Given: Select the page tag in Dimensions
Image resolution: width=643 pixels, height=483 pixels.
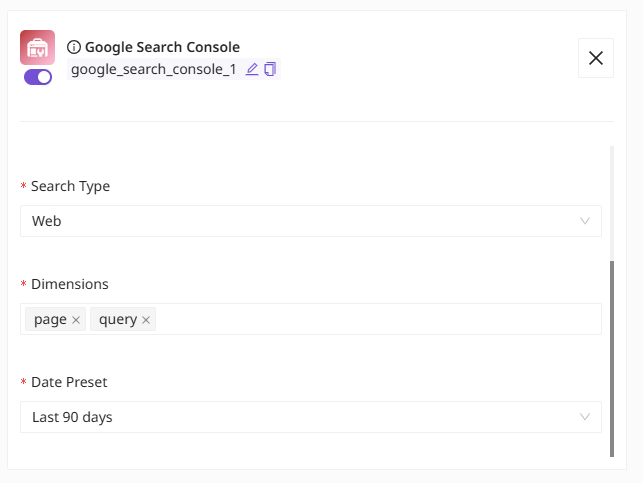Looking at the screenshot, I should [x=50, y=319].
